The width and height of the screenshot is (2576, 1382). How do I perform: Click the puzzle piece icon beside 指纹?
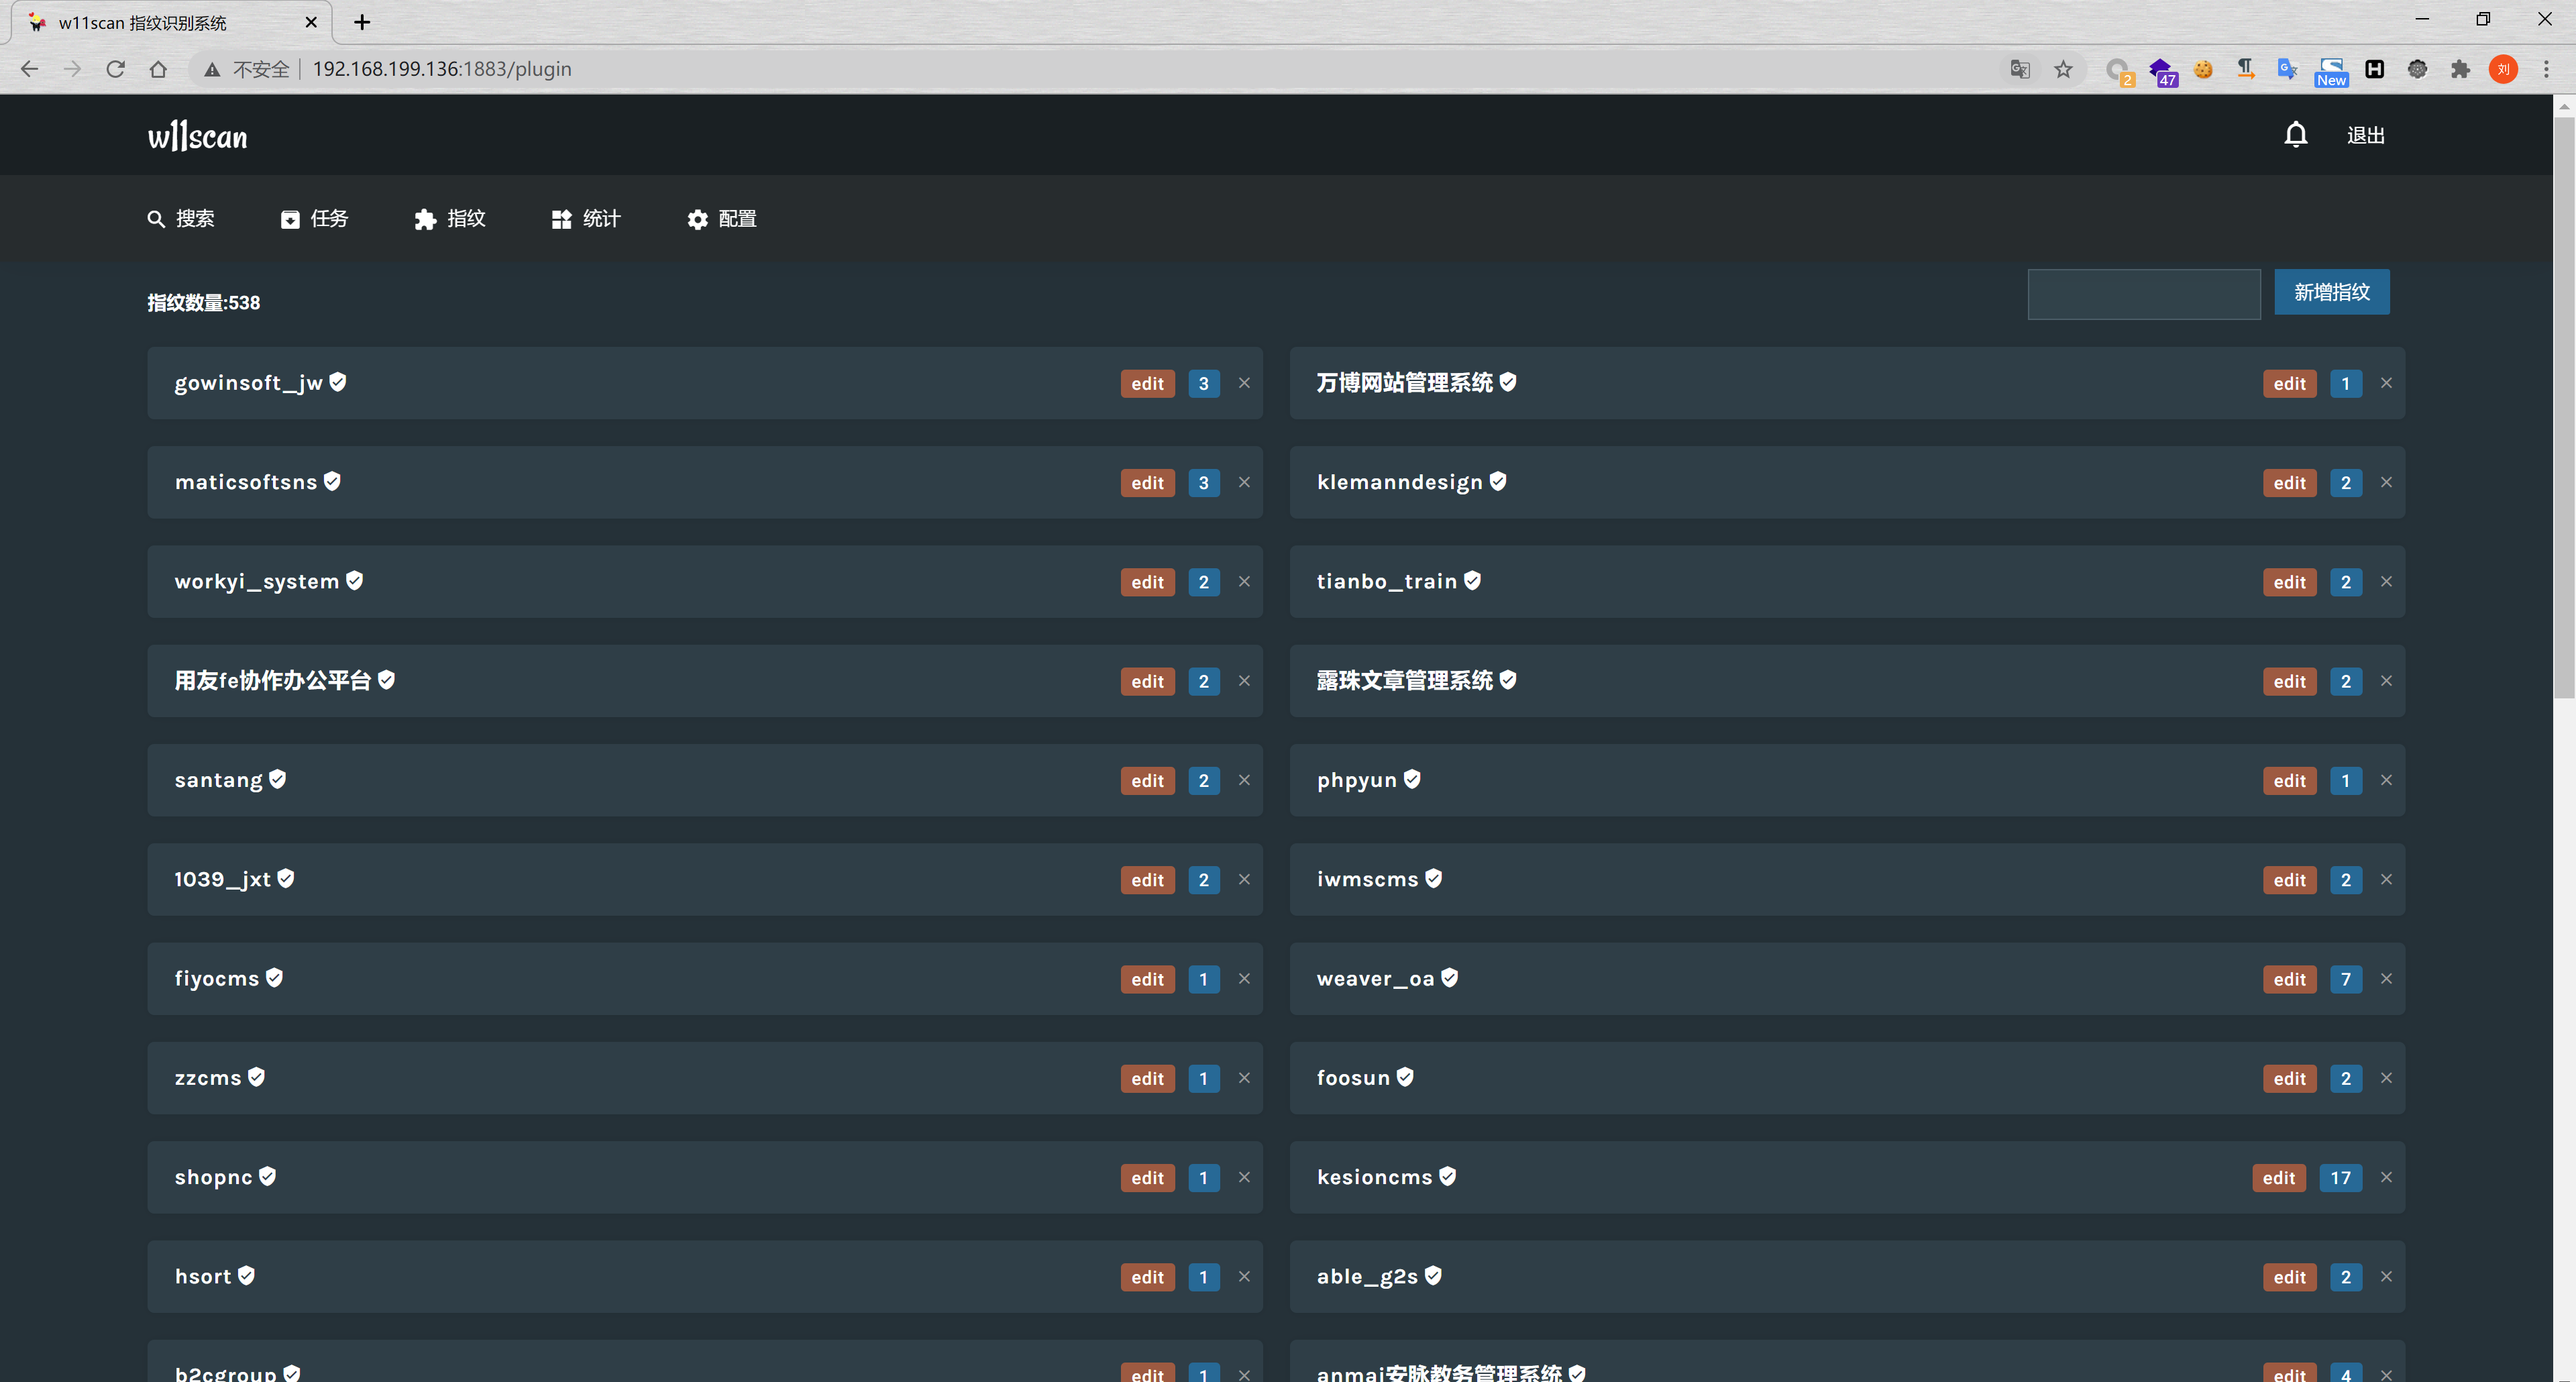click(425, 219)
